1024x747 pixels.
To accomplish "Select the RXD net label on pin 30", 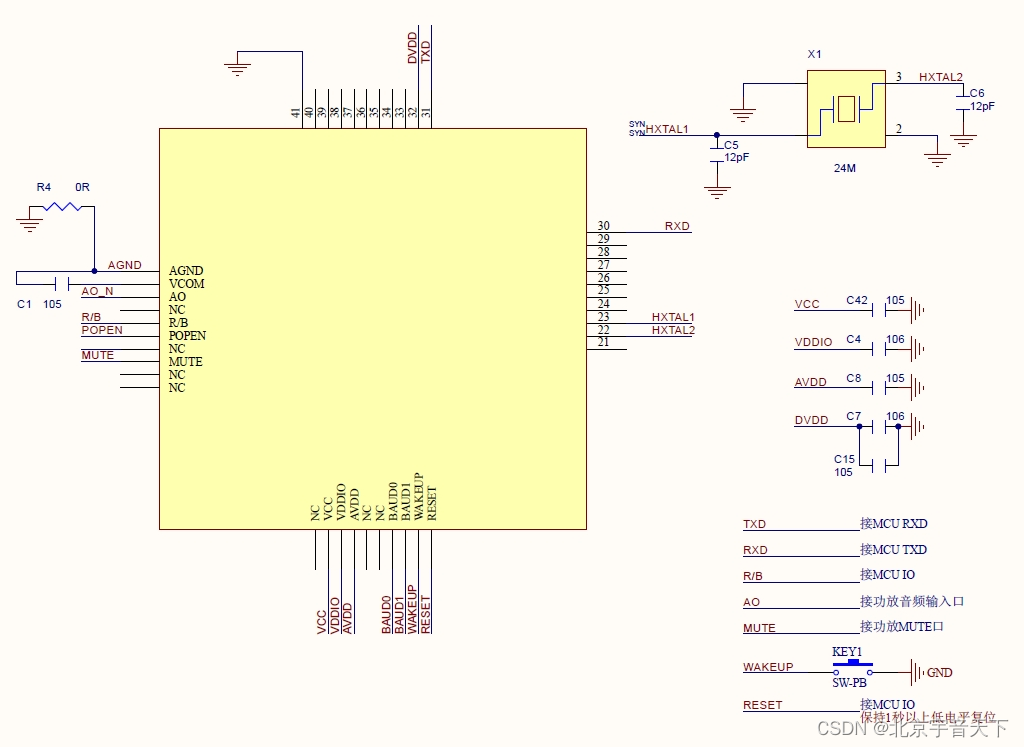I will point(677,226).
